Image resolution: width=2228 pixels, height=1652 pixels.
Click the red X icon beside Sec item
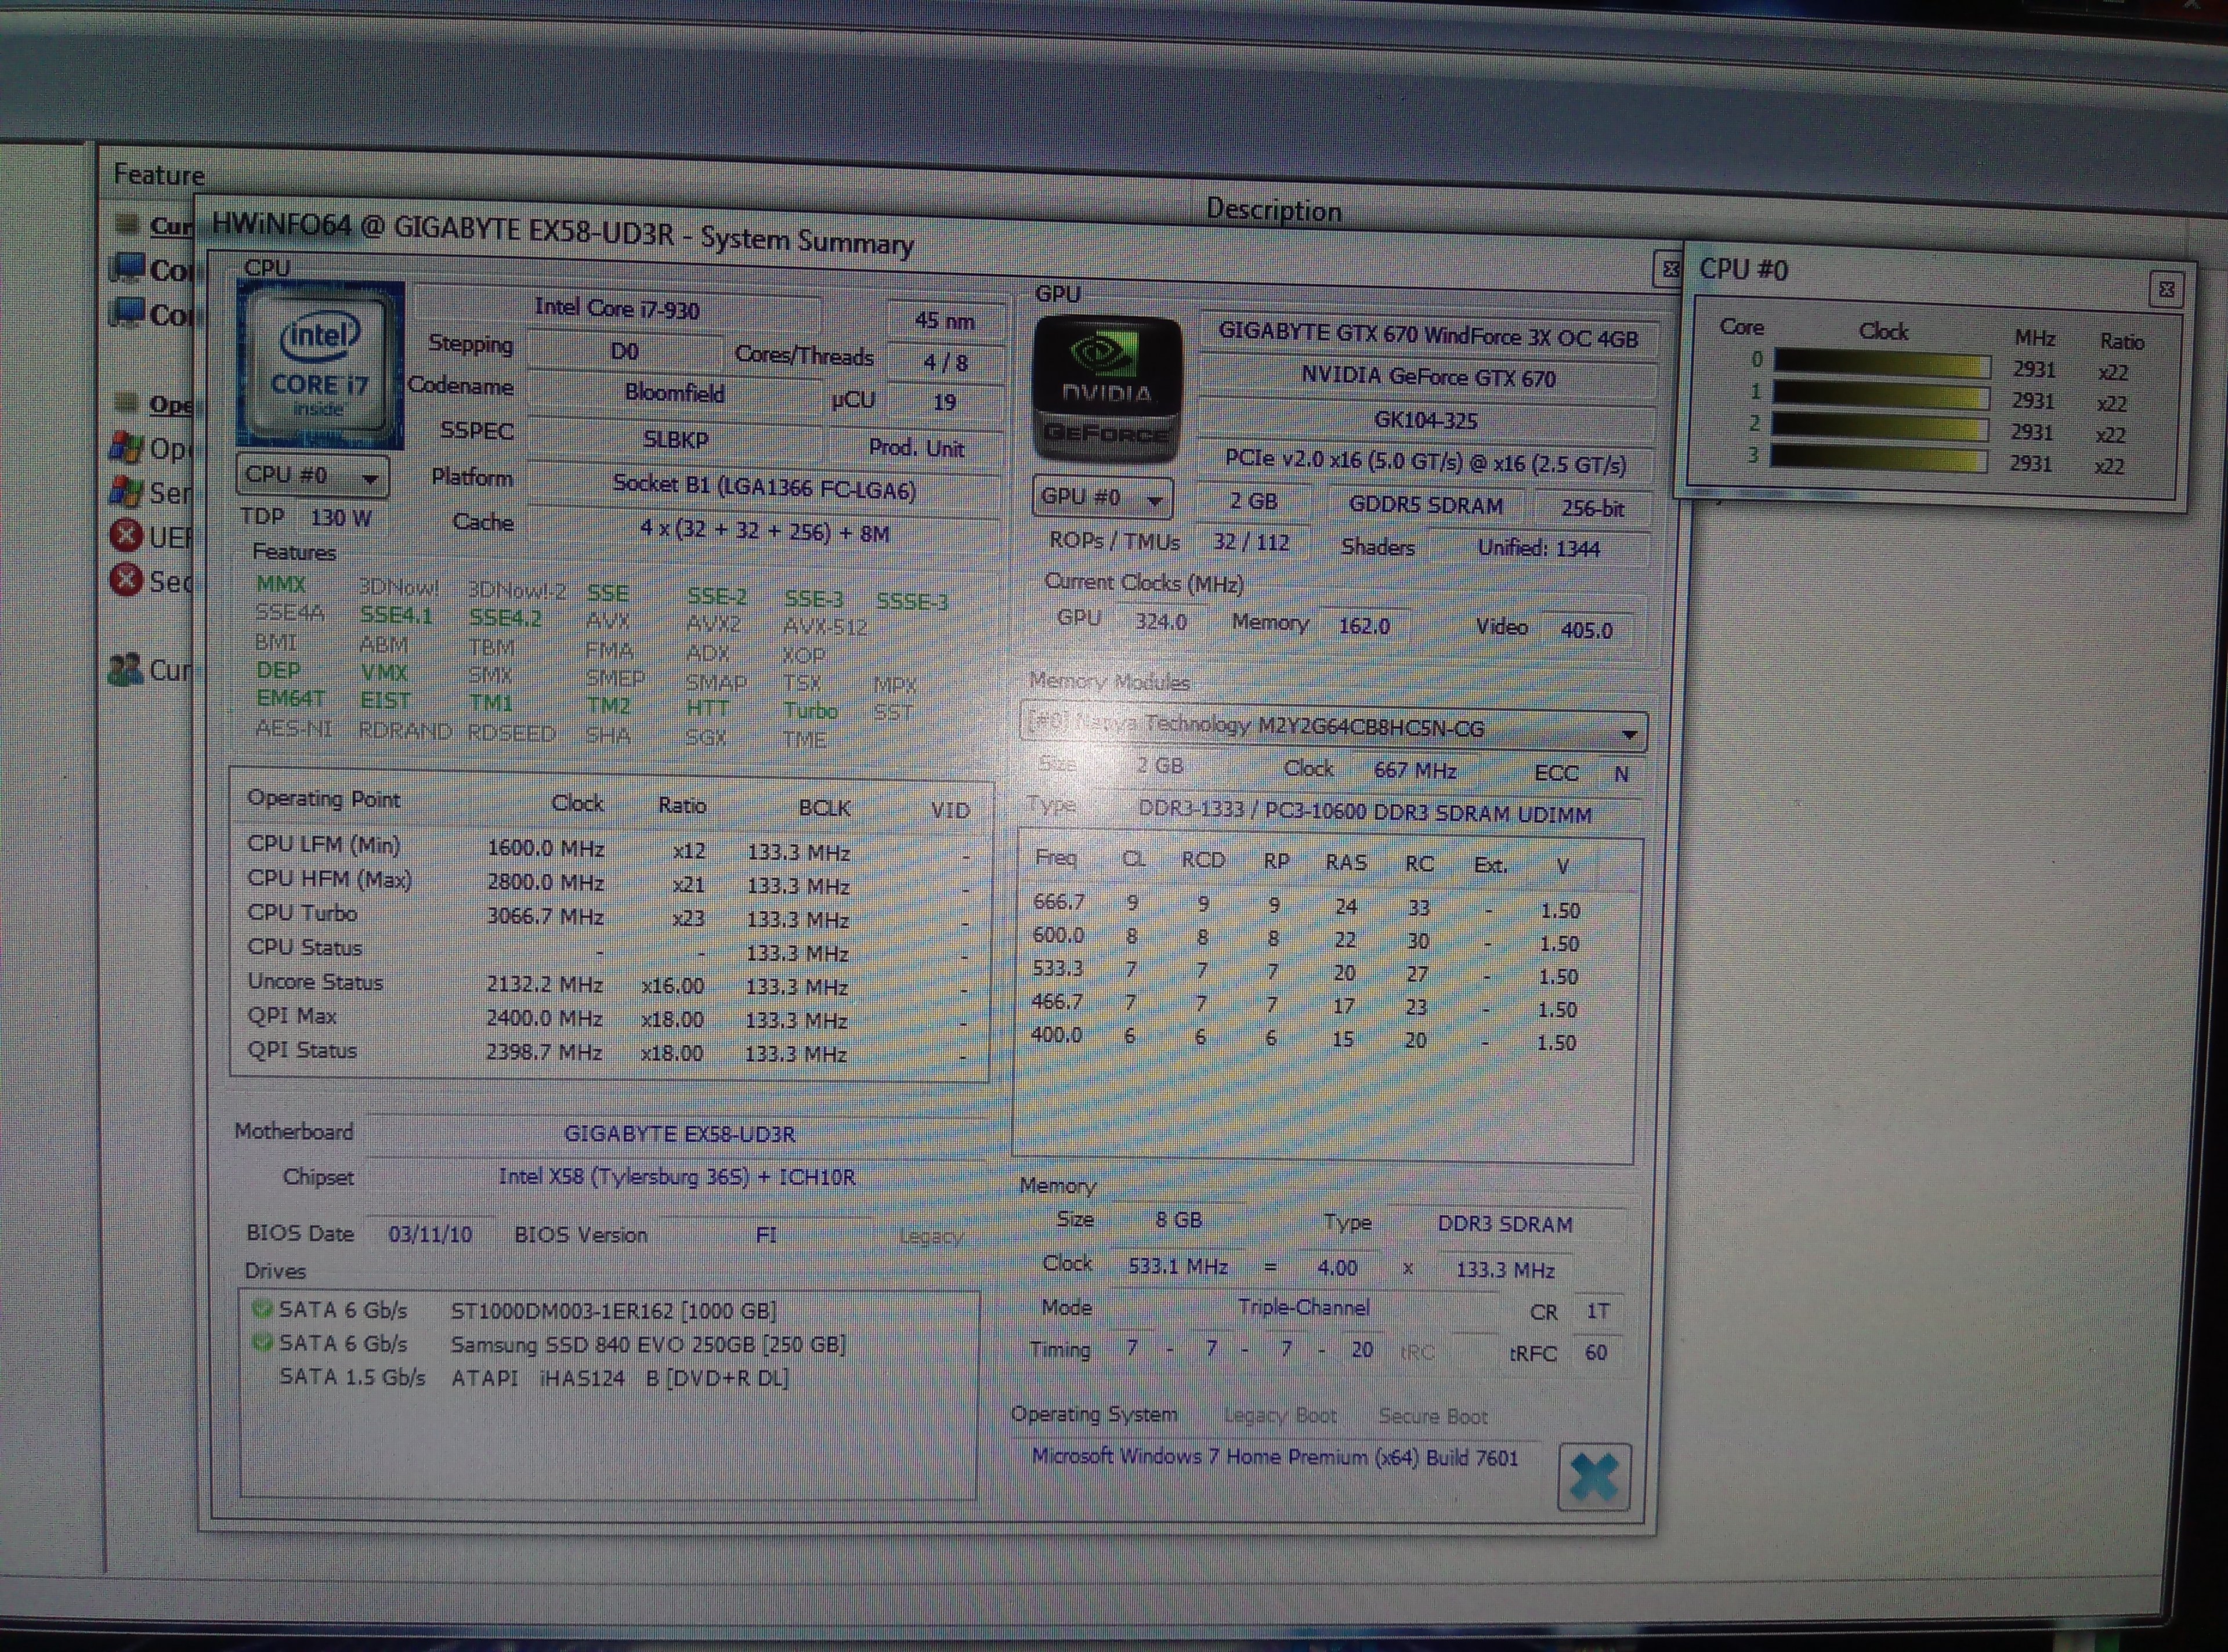pyautogui.click(x=126, y=580)
